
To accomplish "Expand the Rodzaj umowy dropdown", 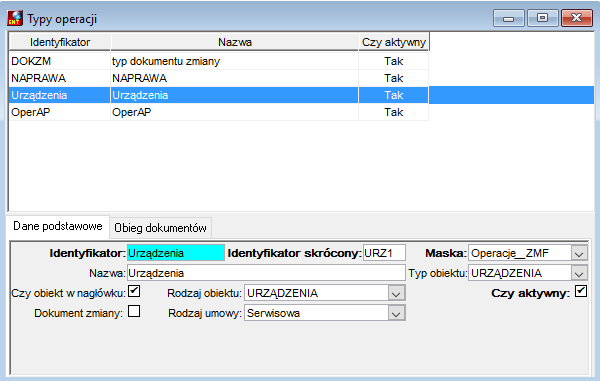I will pyautogui.click(x=396, y=313).
